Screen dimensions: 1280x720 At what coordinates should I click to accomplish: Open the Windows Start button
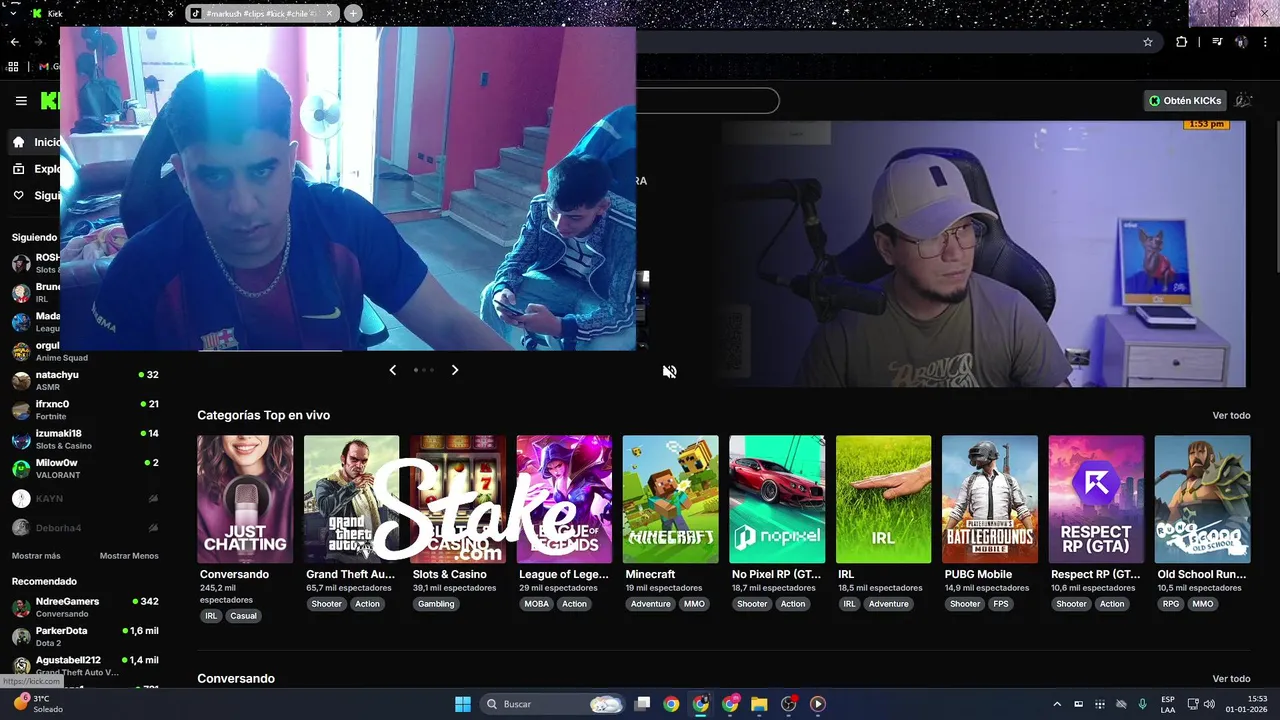(x=463, y=704)
